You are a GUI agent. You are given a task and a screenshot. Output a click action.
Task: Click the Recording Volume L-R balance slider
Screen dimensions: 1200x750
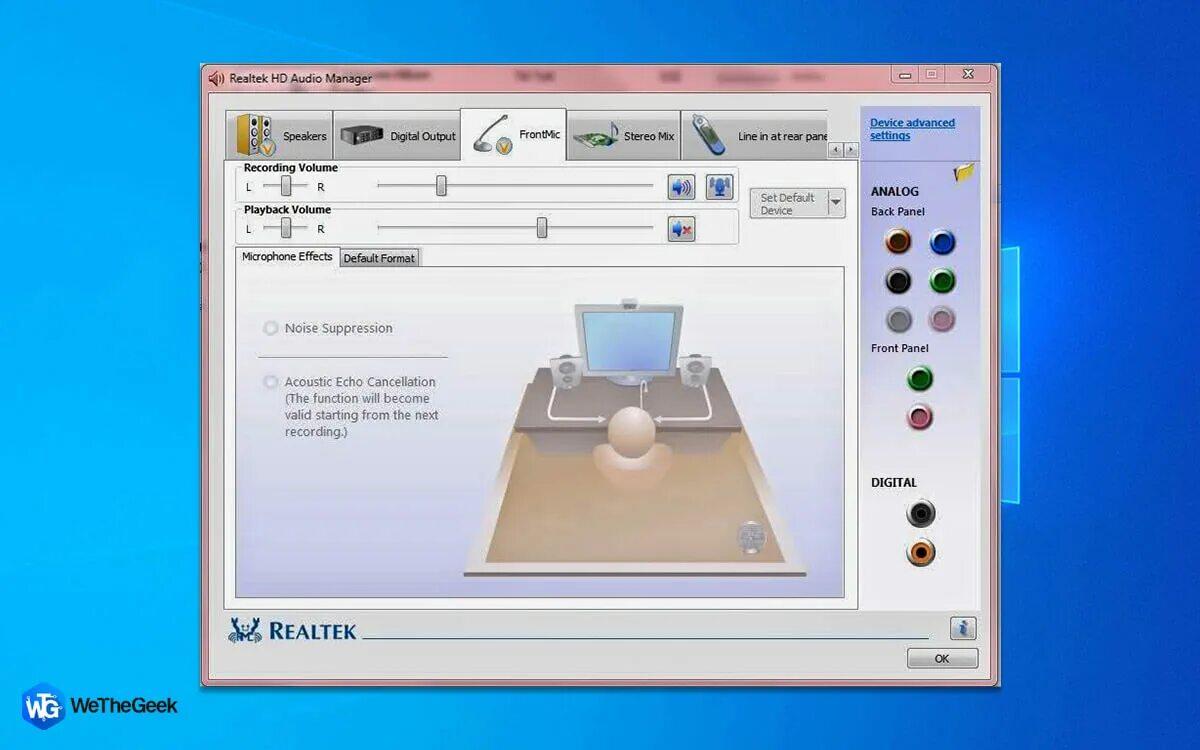(286, 186)
